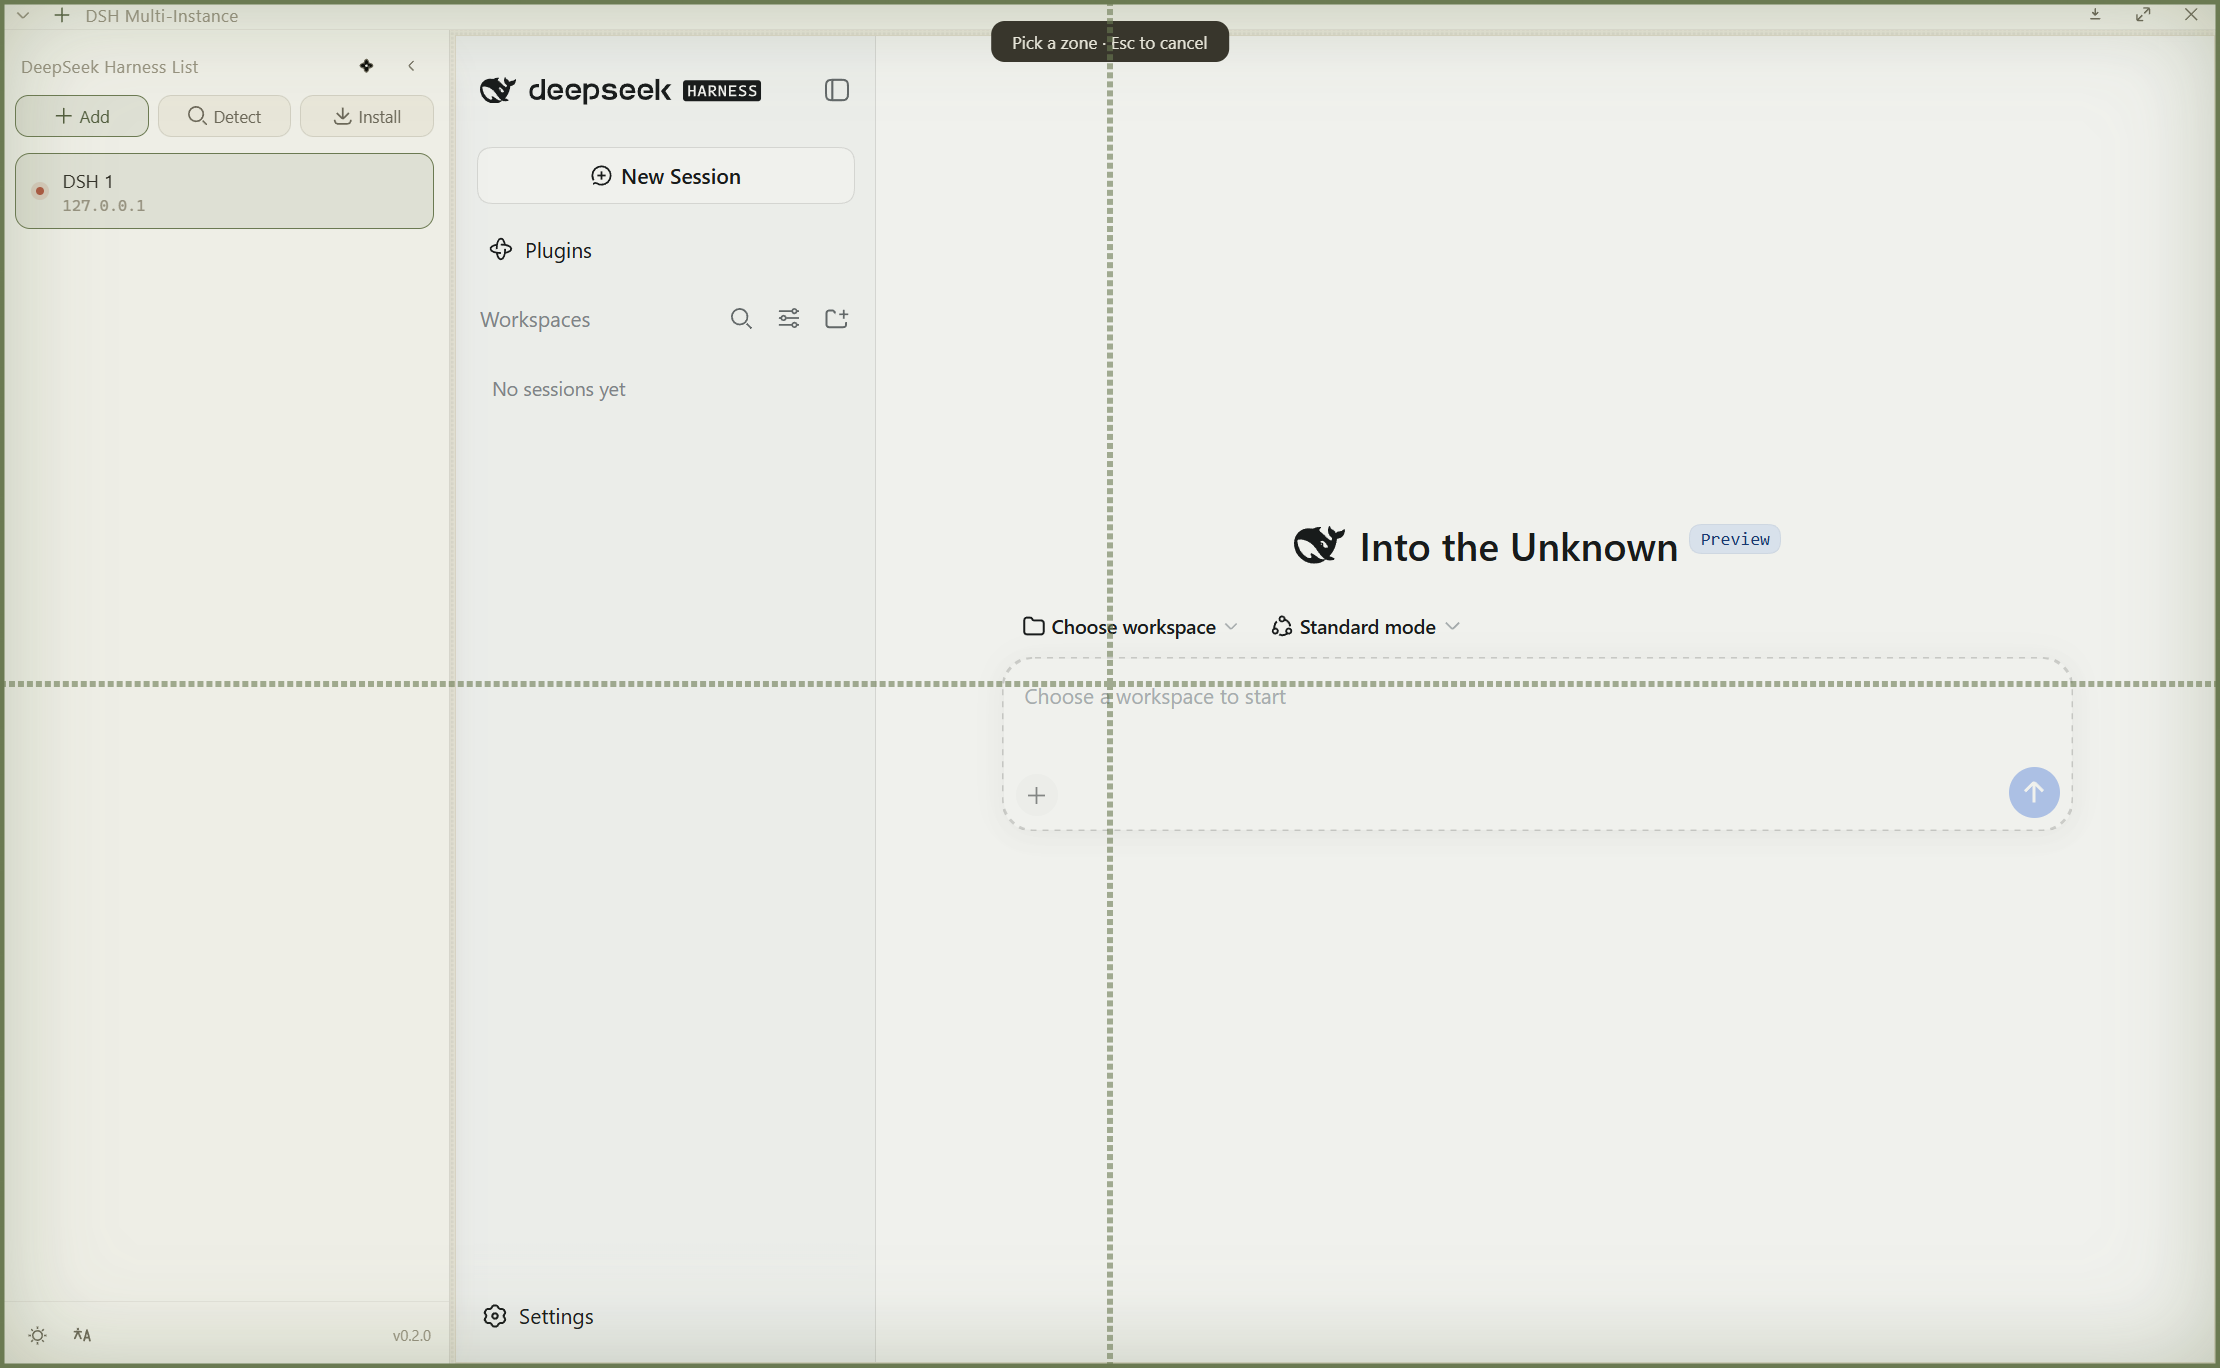Click the whale logo beside Into the Unknown
Screen dimensions: 2220x1368
pyautogui.click(x=1319, y=545)
